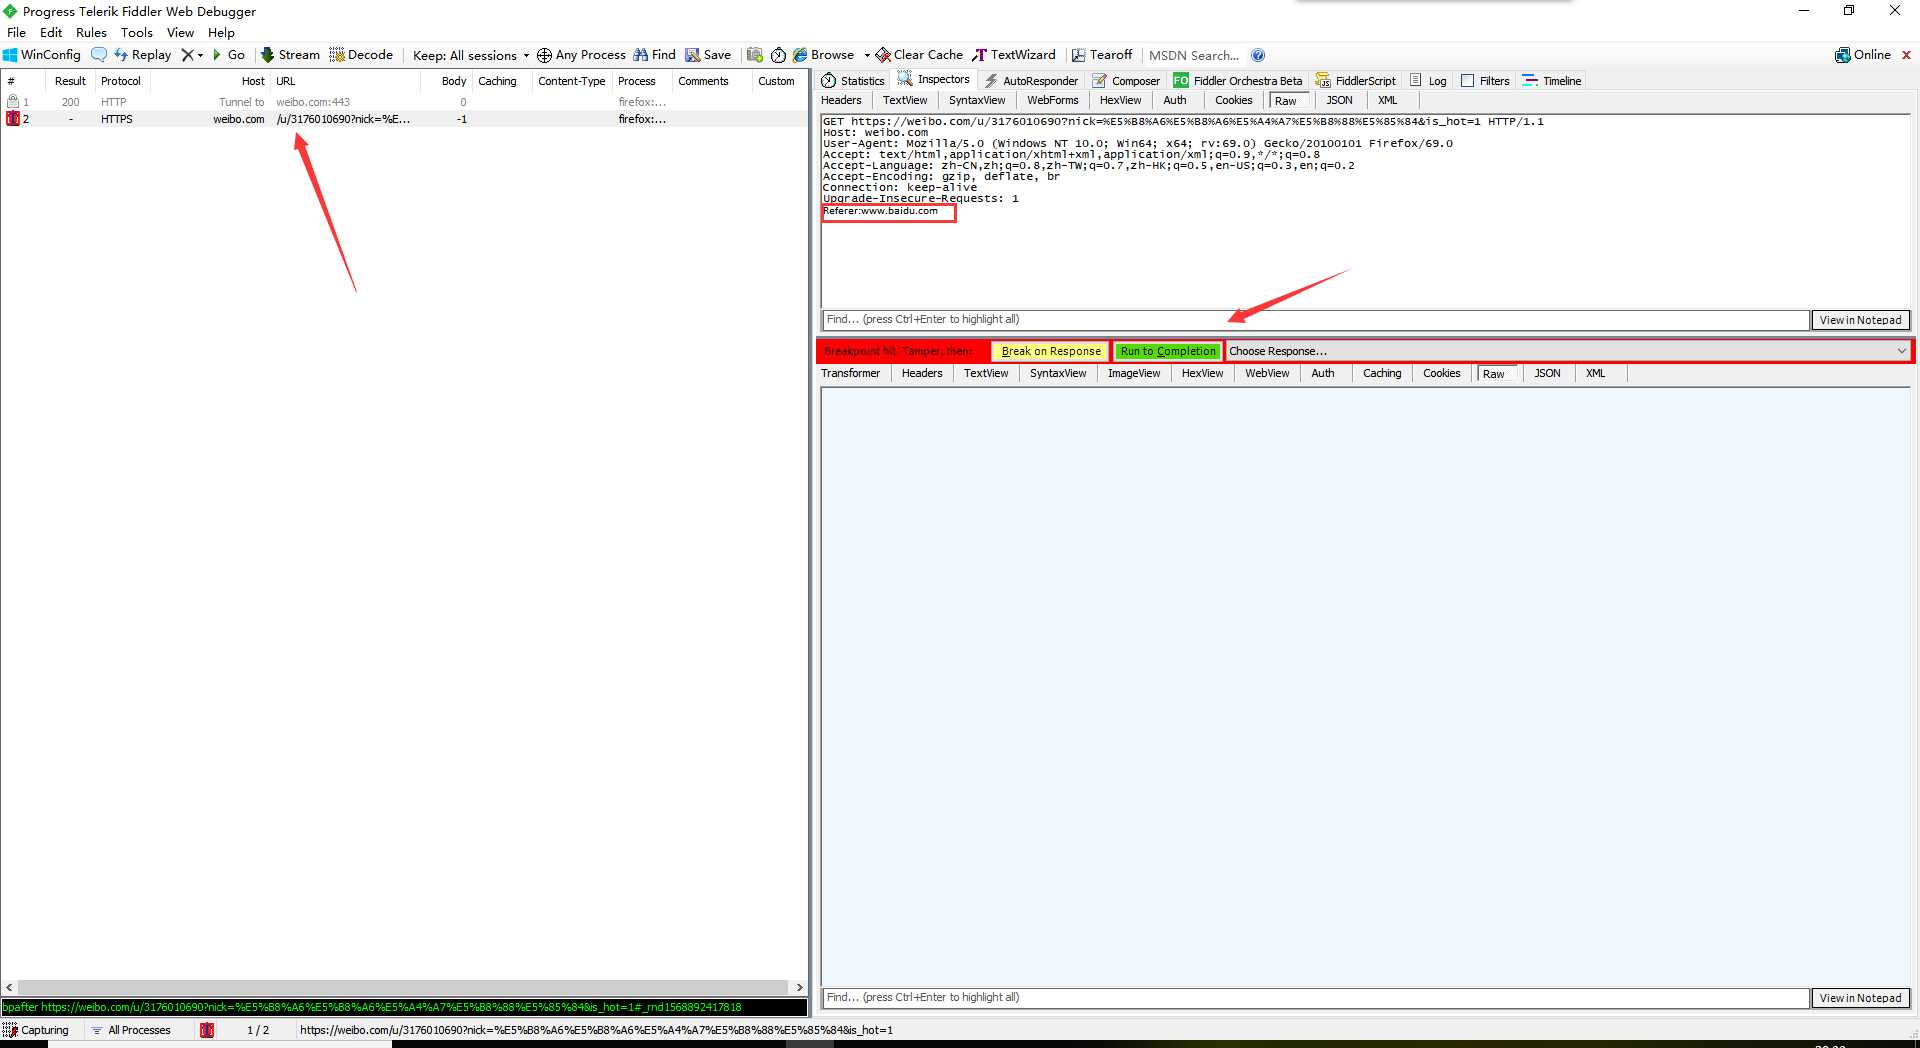This screenshot has height=1048, width=1920.
Task: Open TextWizard tool
Action: [x=1014, y=55]
